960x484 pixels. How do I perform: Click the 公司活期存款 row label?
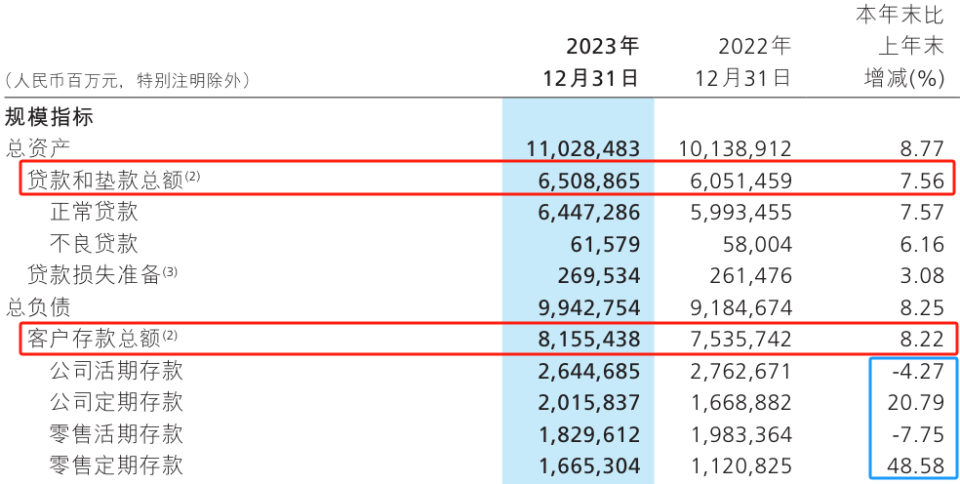(x=116, y=371)
